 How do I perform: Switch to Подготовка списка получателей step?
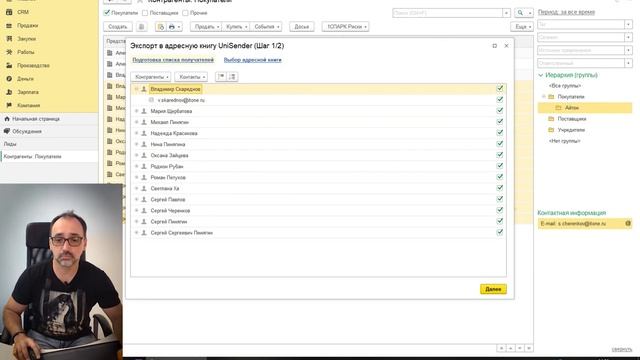[173, 60]
